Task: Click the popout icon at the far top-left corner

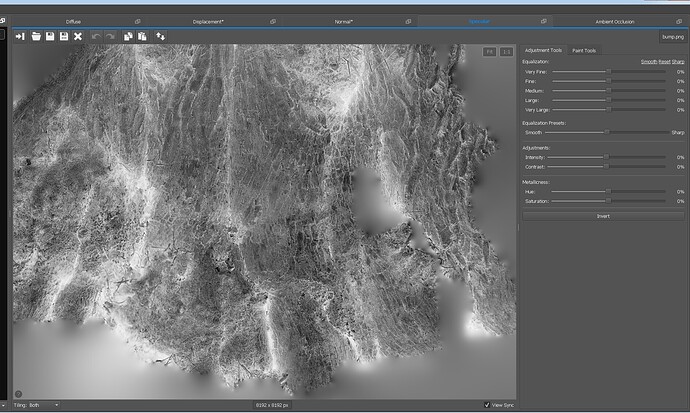Action: tap(2, 20)
